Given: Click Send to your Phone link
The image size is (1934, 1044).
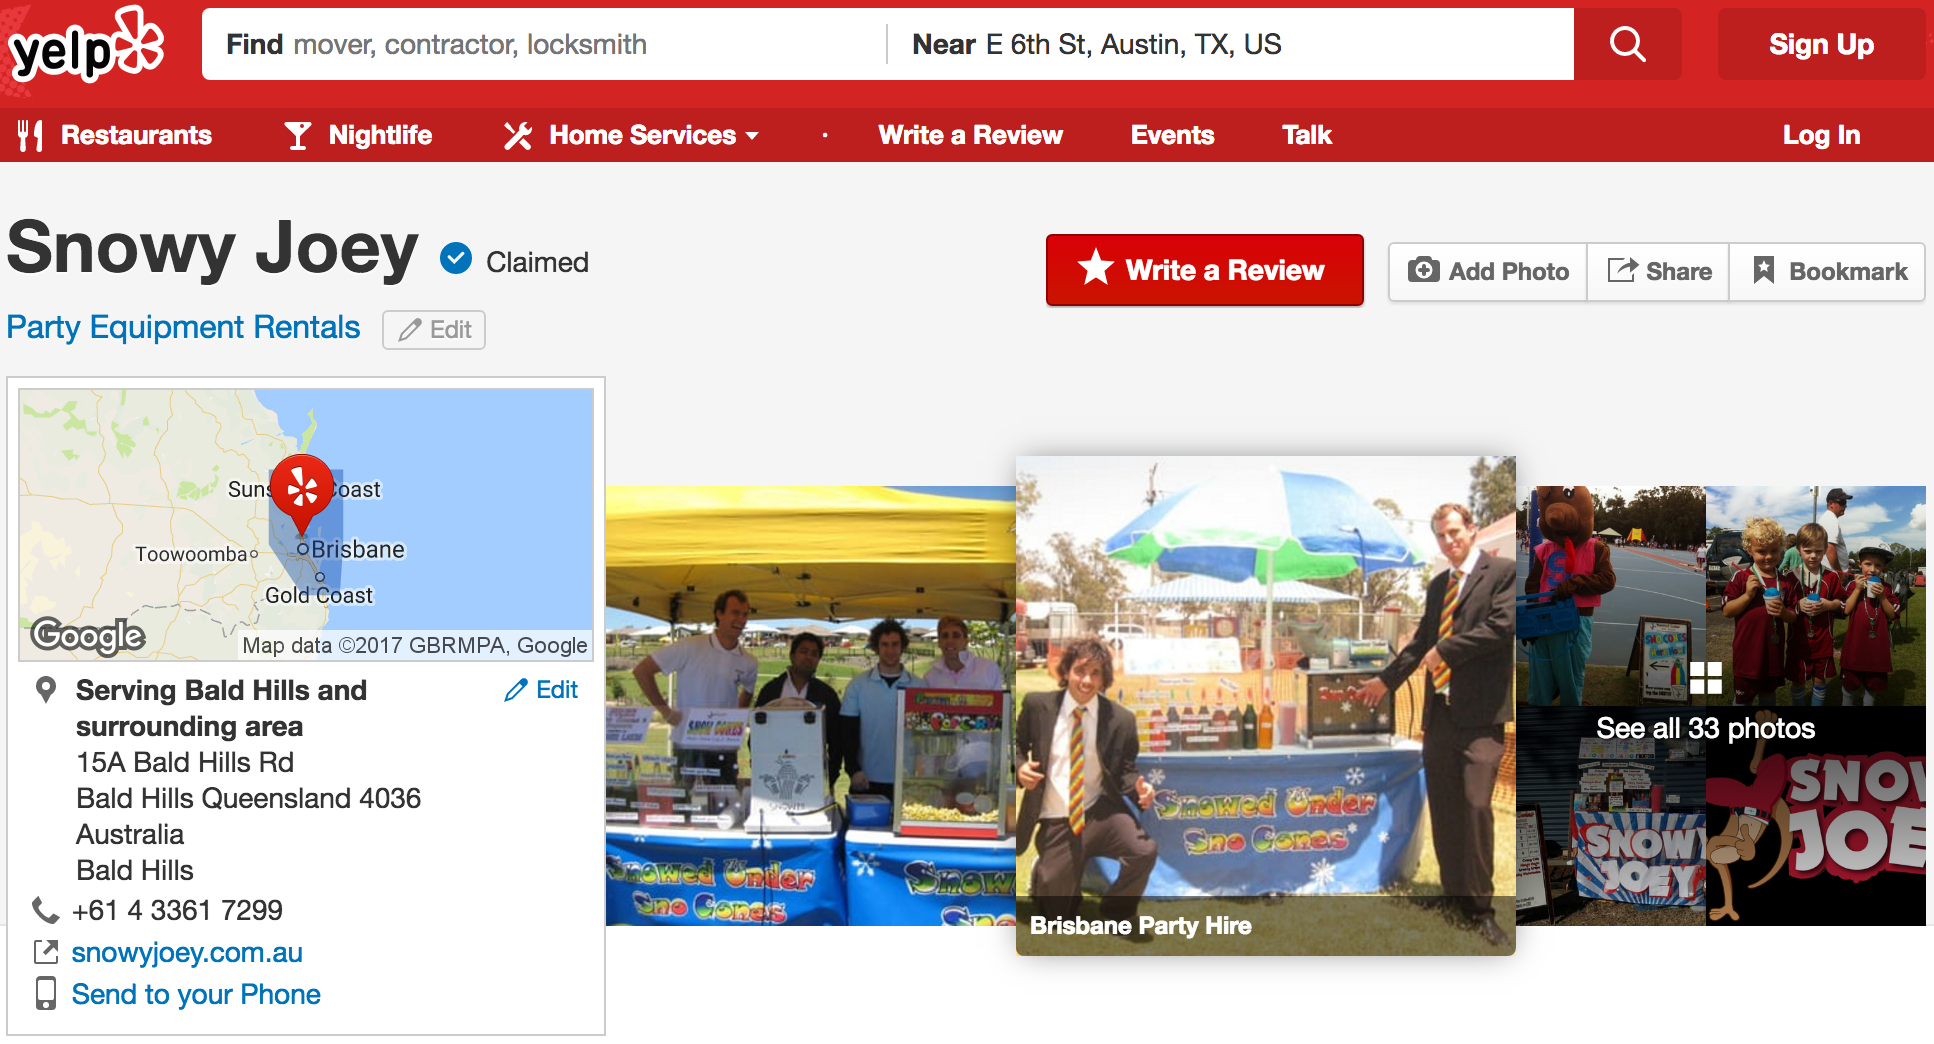Looking at the screenshot, I should pyautogui.click(x=196, y=994).
